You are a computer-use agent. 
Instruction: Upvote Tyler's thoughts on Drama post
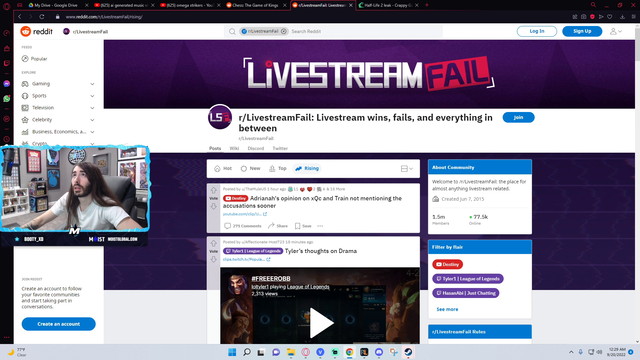[213, 244]
